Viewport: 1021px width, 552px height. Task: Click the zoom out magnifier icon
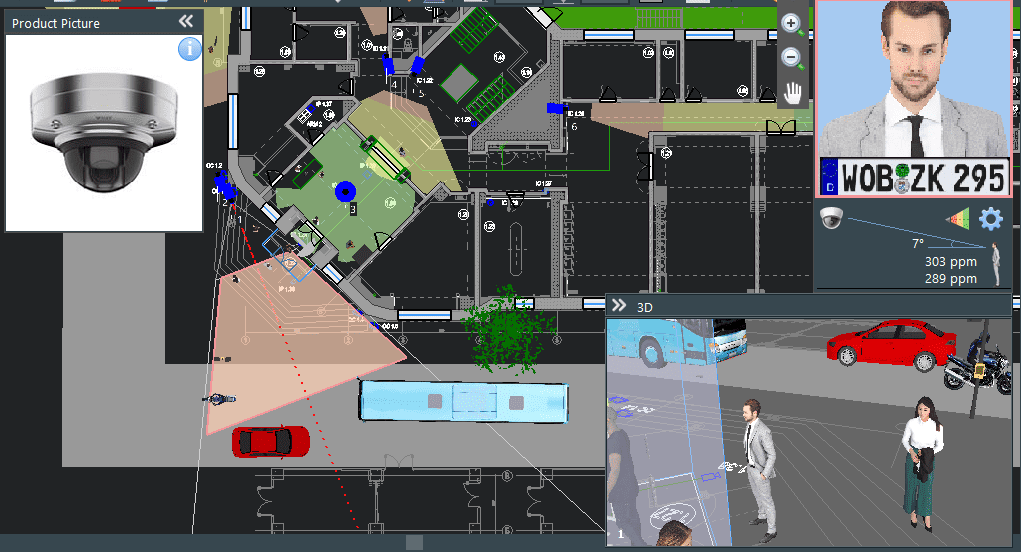tap(792, 58)
